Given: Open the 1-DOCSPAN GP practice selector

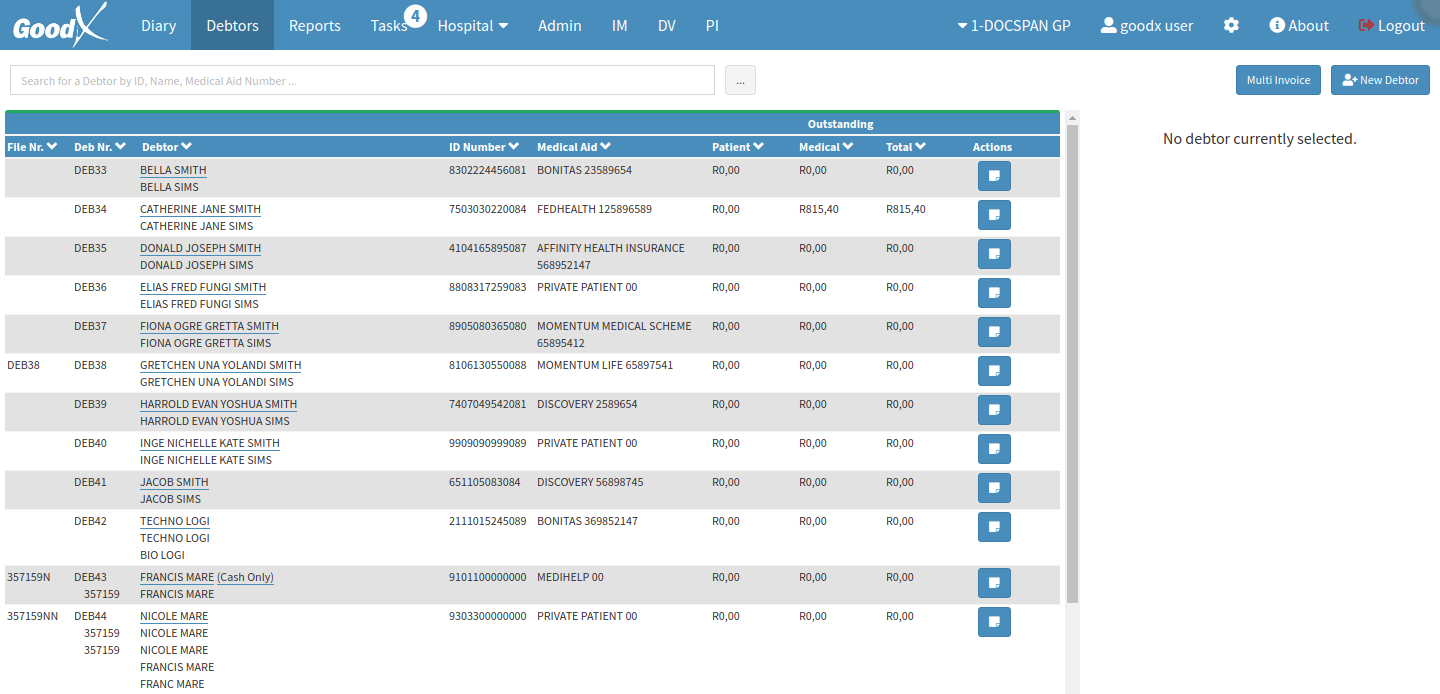Looking at the screenshot, I should [1013, 25].
